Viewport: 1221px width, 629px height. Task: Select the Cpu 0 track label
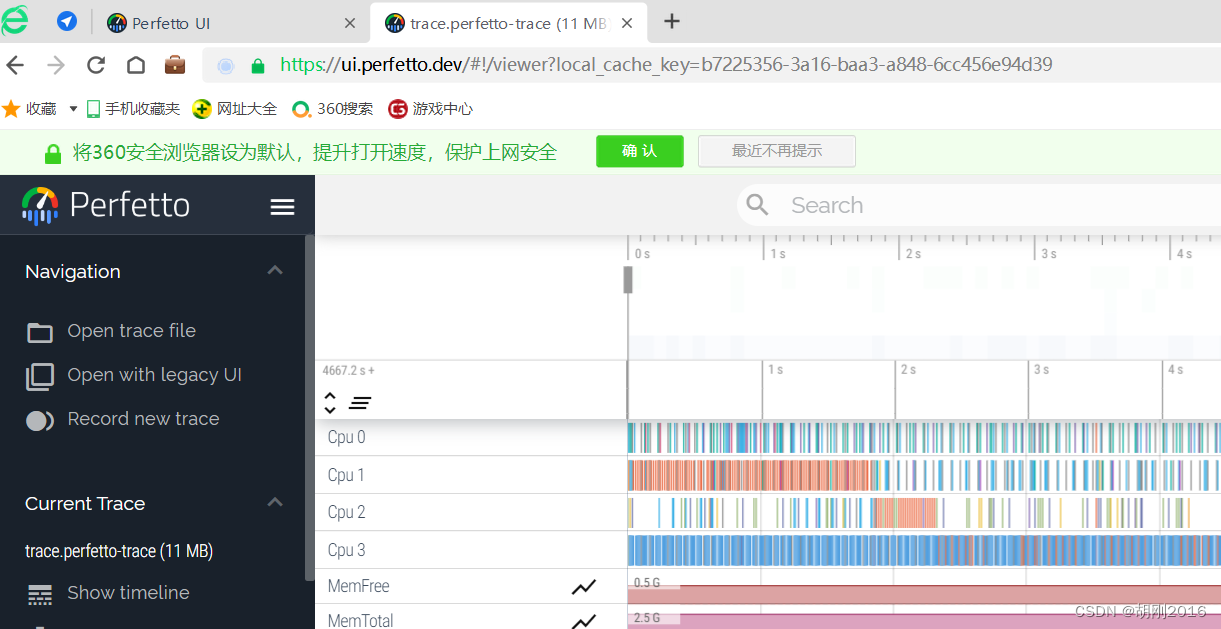346,437
